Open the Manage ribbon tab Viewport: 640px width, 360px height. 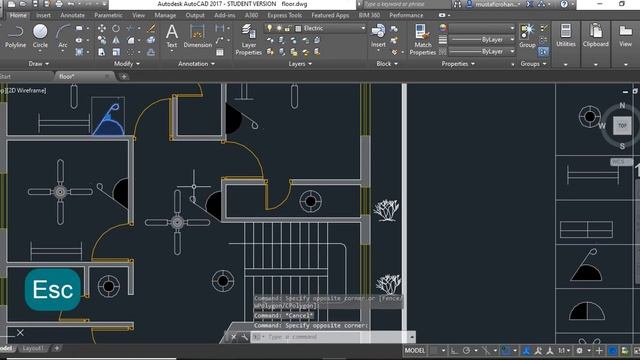point(165,15)
